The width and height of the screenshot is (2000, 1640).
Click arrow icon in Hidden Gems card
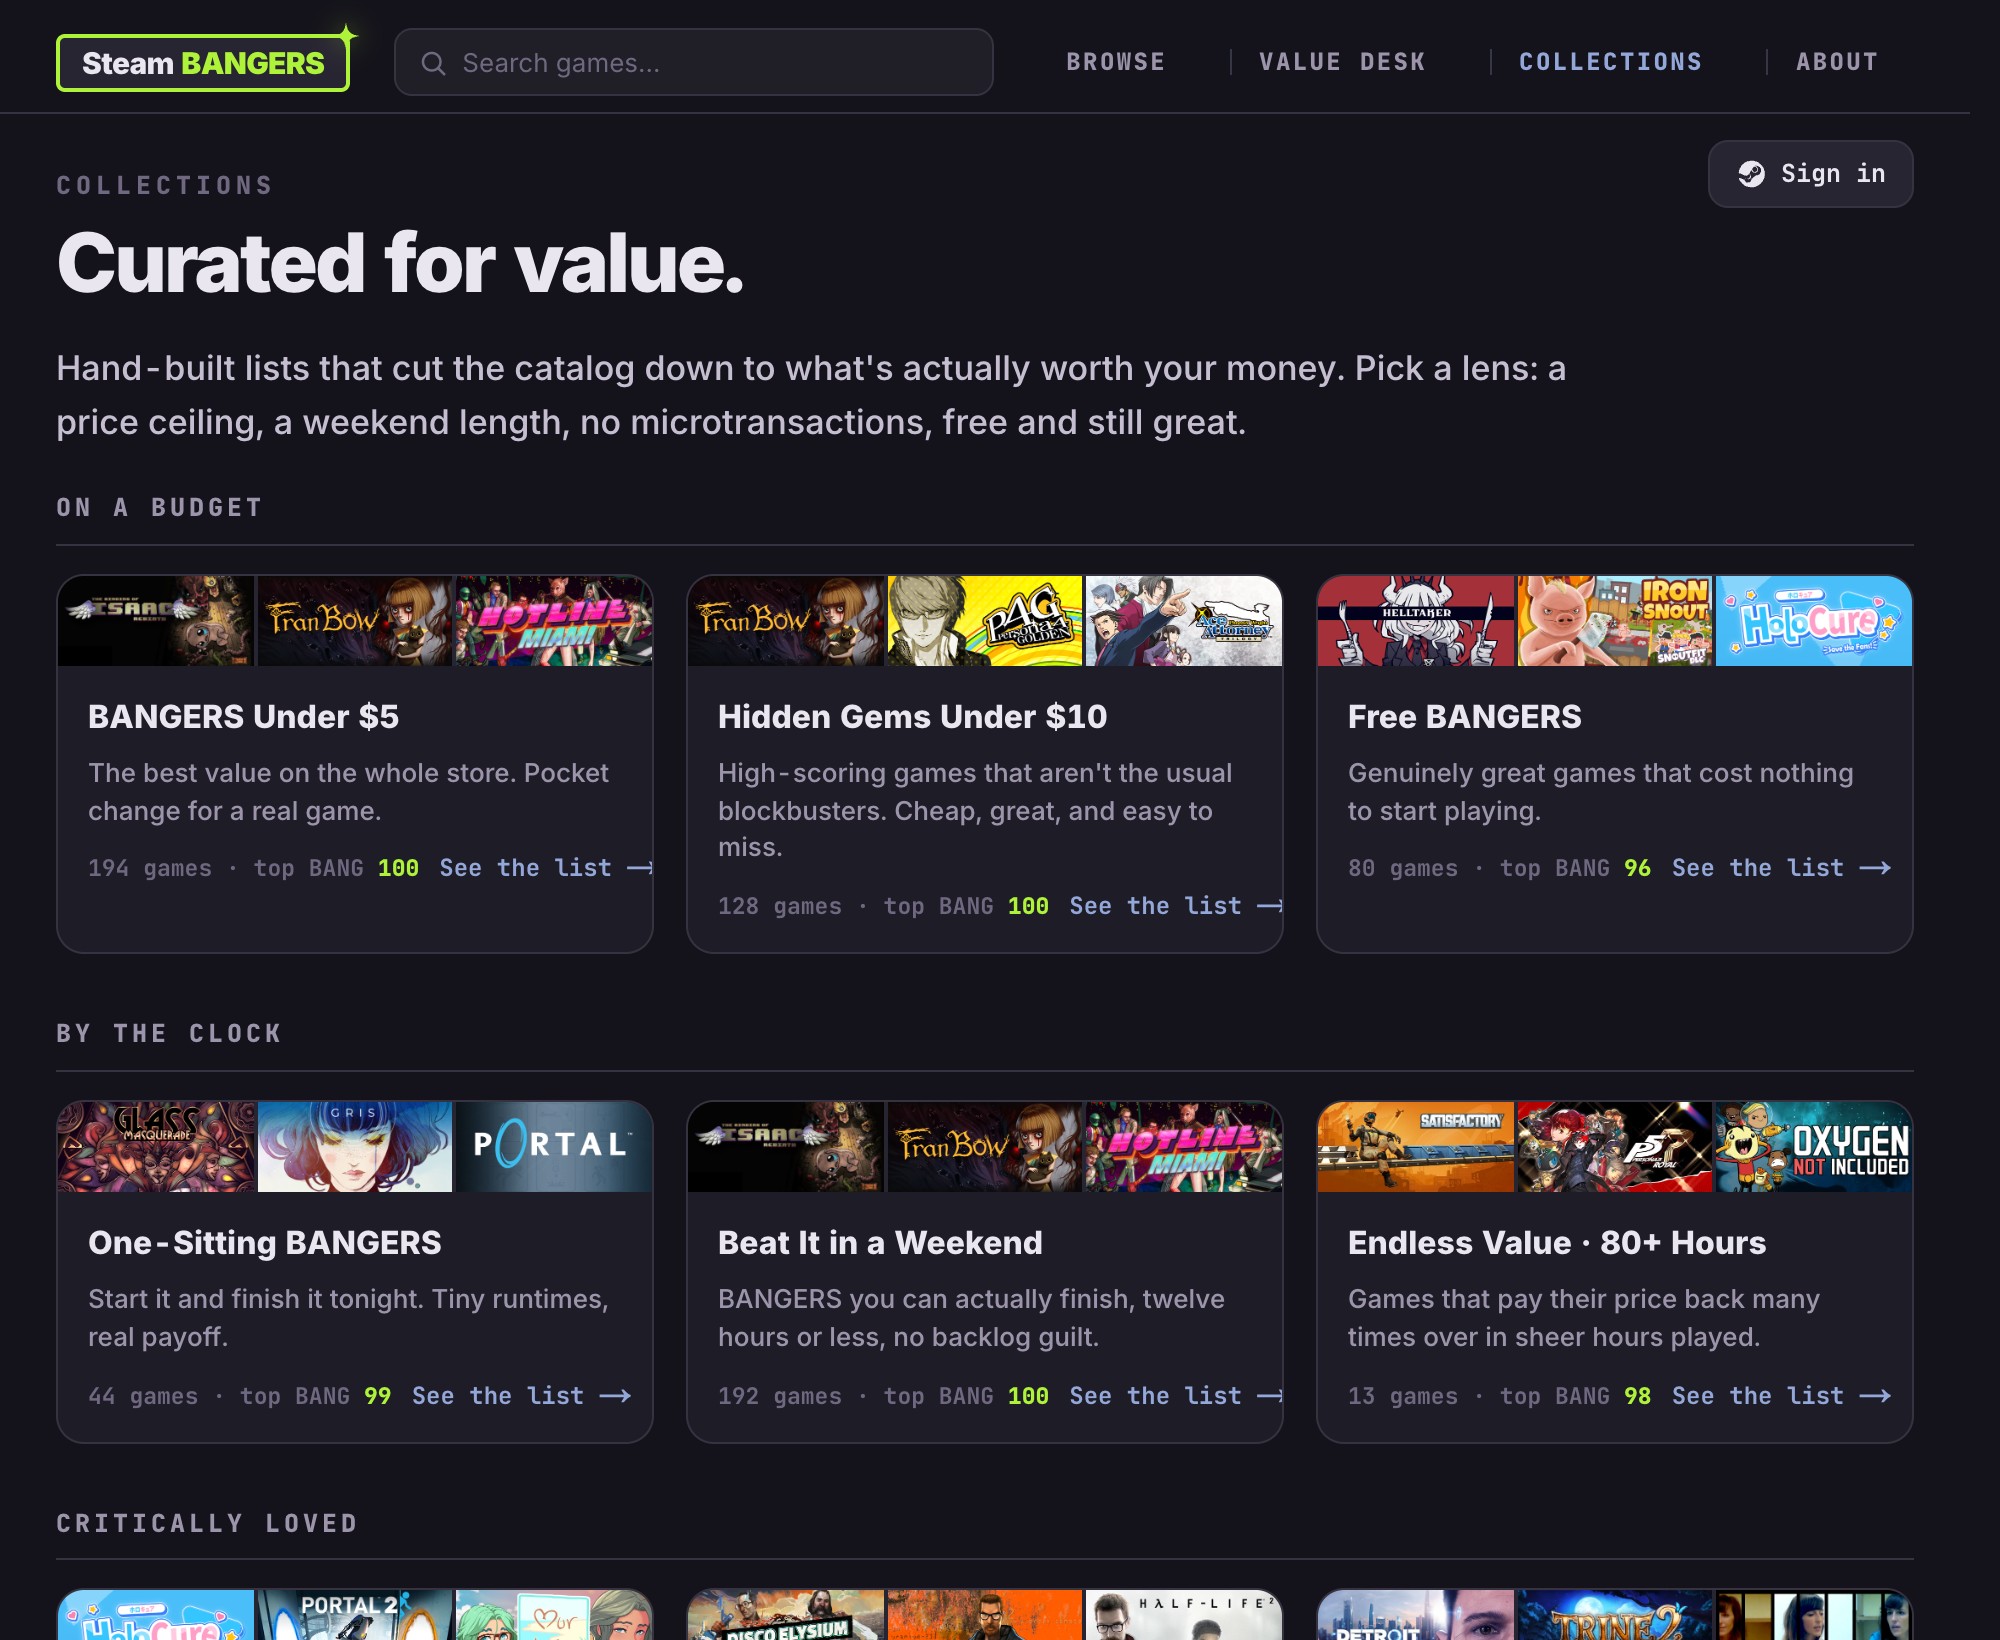(1270, 906)
